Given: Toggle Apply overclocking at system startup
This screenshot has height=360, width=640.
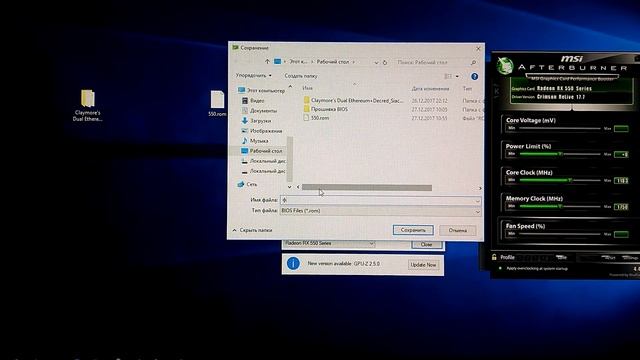Looking at the screenshot, I should (x=500, y=269).
